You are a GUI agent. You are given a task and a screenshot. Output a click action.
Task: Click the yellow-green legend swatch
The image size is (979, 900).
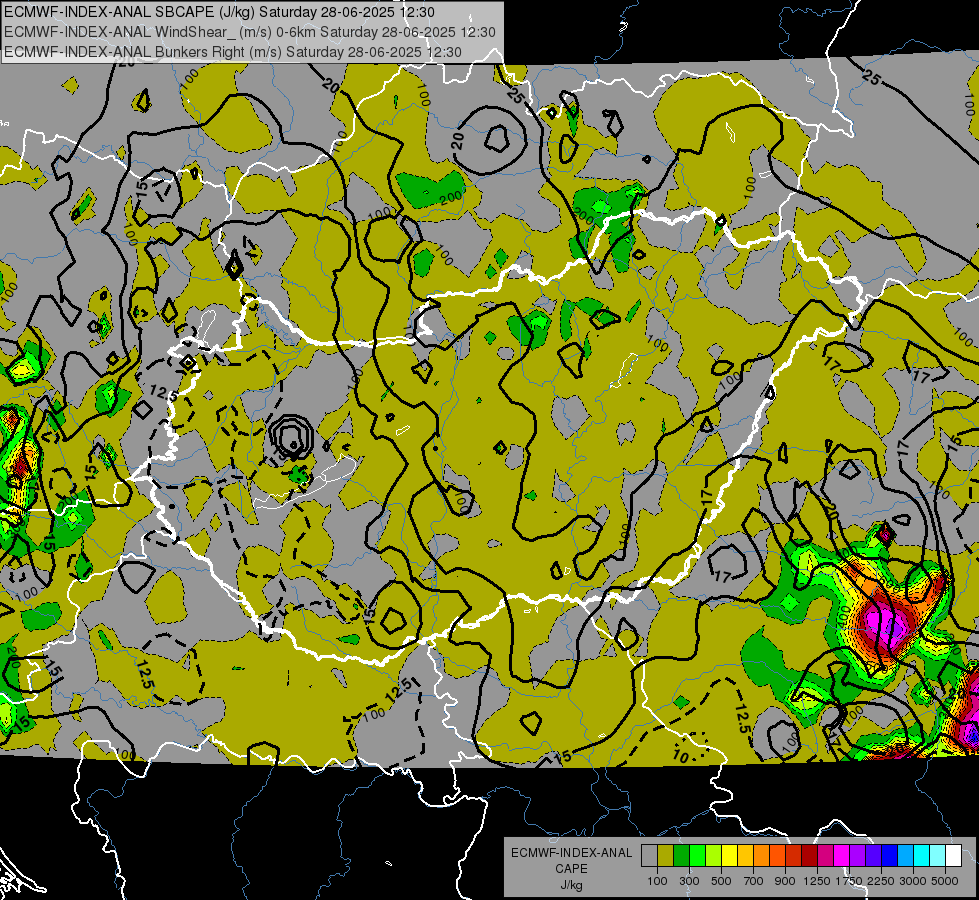(x=714, y=856)
